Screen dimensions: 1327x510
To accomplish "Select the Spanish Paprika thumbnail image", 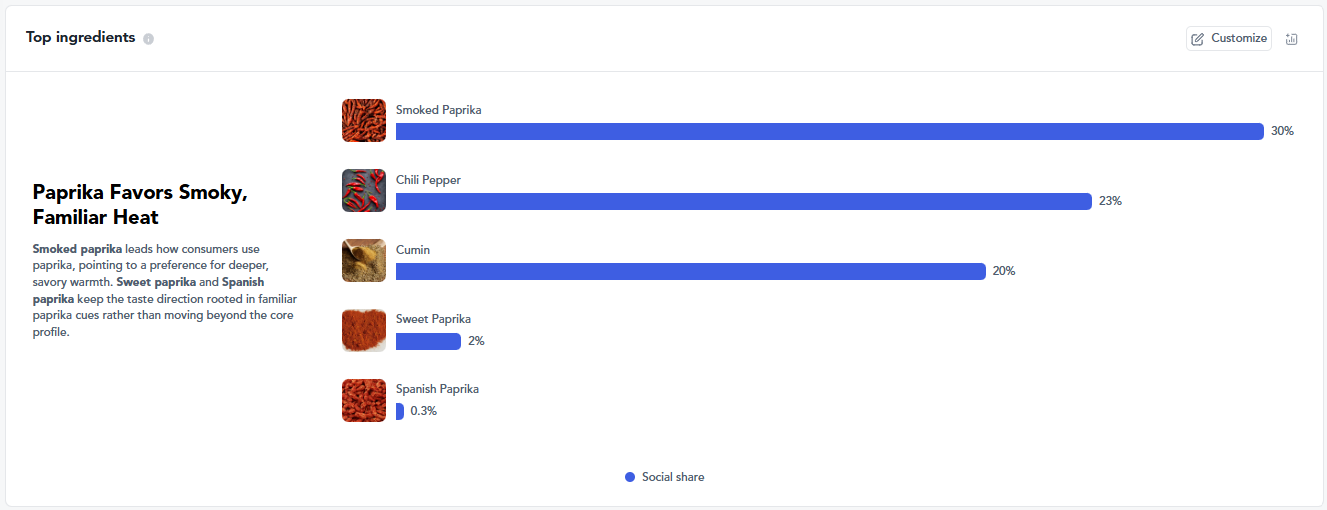I will [364, 400].
